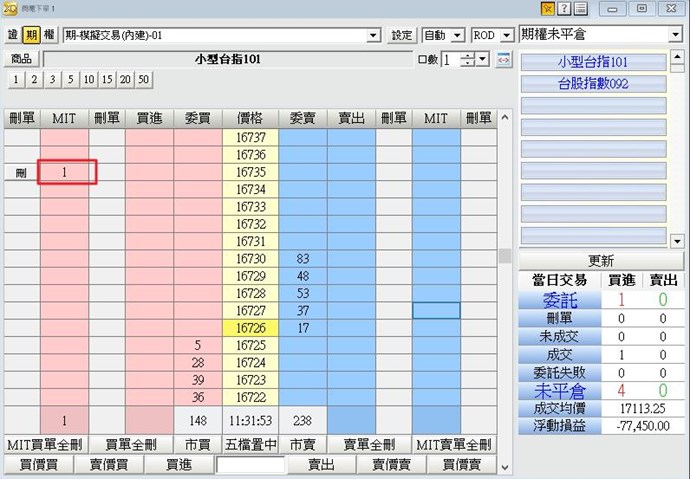The height and width of the screenshot is (479, 690).
Task: Click the 設定 settings button
Action: pyautogui.click(x=402, y=35)
